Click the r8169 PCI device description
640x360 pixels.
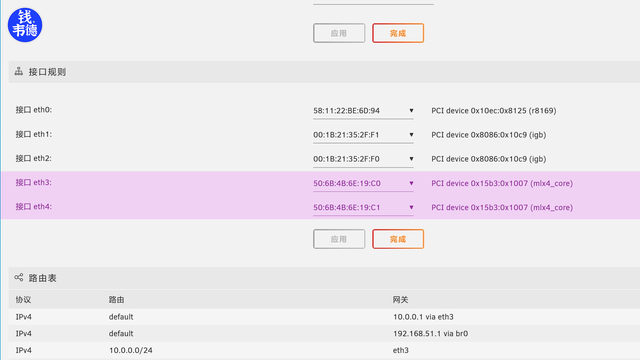[x=493, y=111]
